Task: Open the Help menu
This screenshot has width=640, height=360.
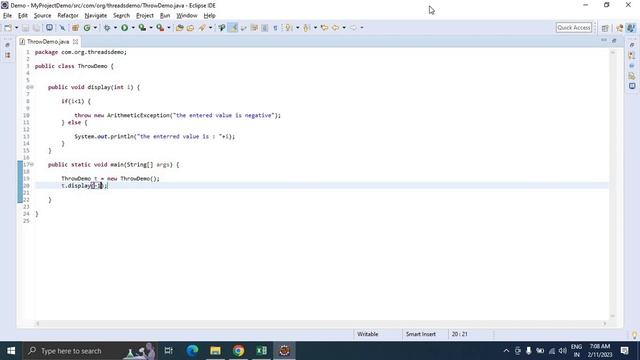Action: coord(209,16)
